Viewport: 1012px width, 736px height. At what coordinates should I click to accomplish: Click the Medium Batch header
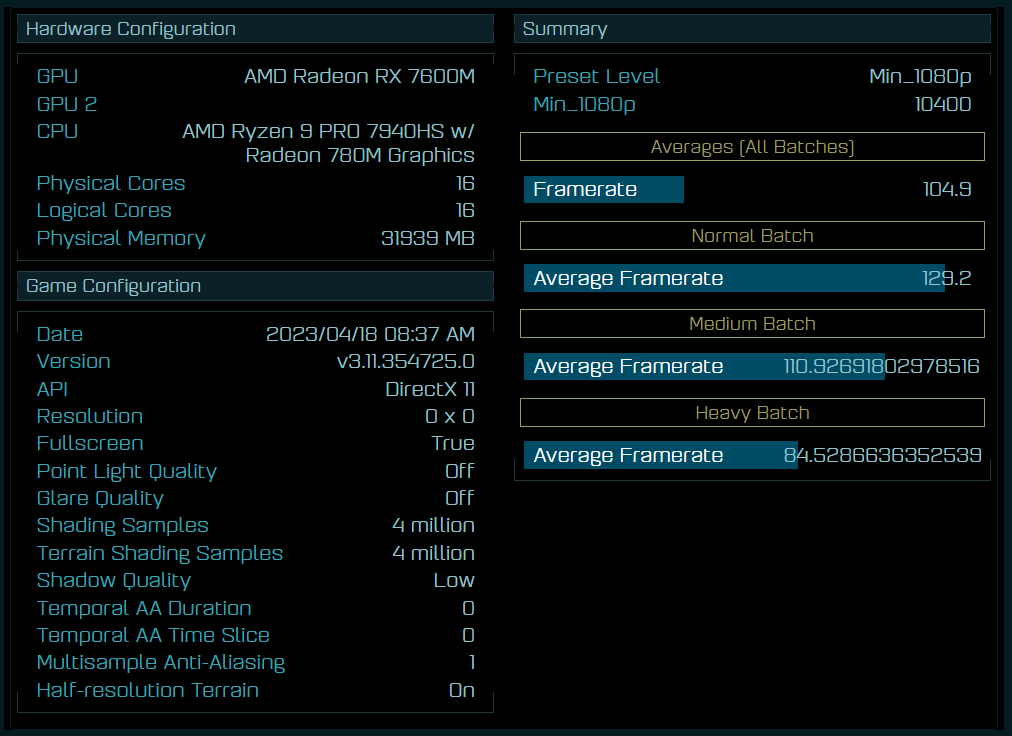click(x=752, y=323)
